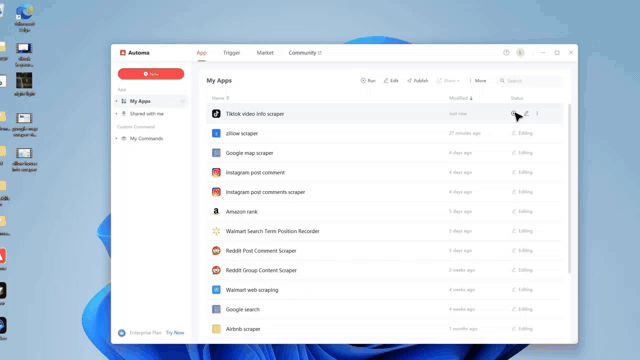Switch to the App tab
Image resolution: width=640 pixels, height=360 pixels.
pyautogui.click(x=202, y=53)
